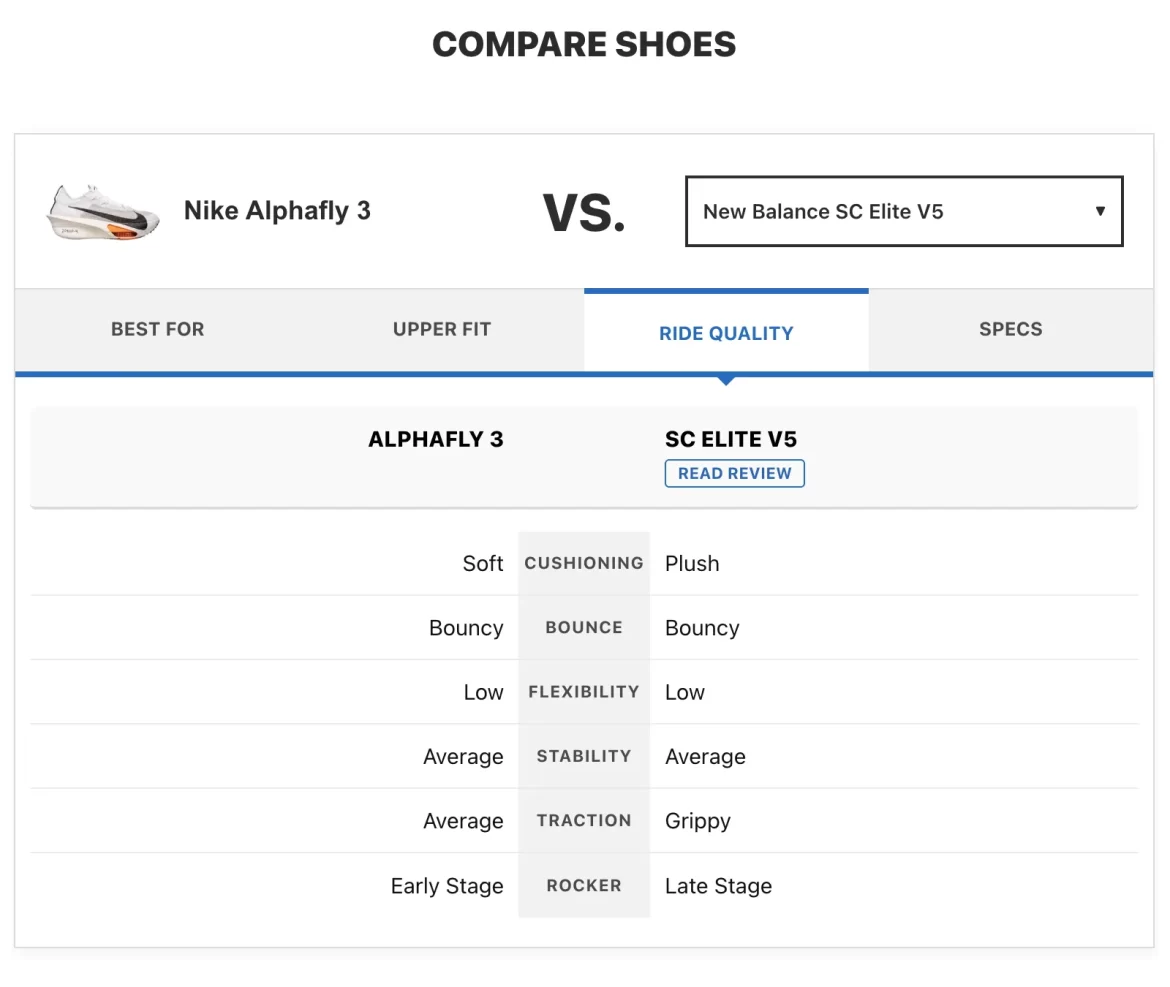The width and height of the screenshot is (1170, 987).
Task: Click the Flexibility row label
Action: pyautogui.click(x=584, y=692)
